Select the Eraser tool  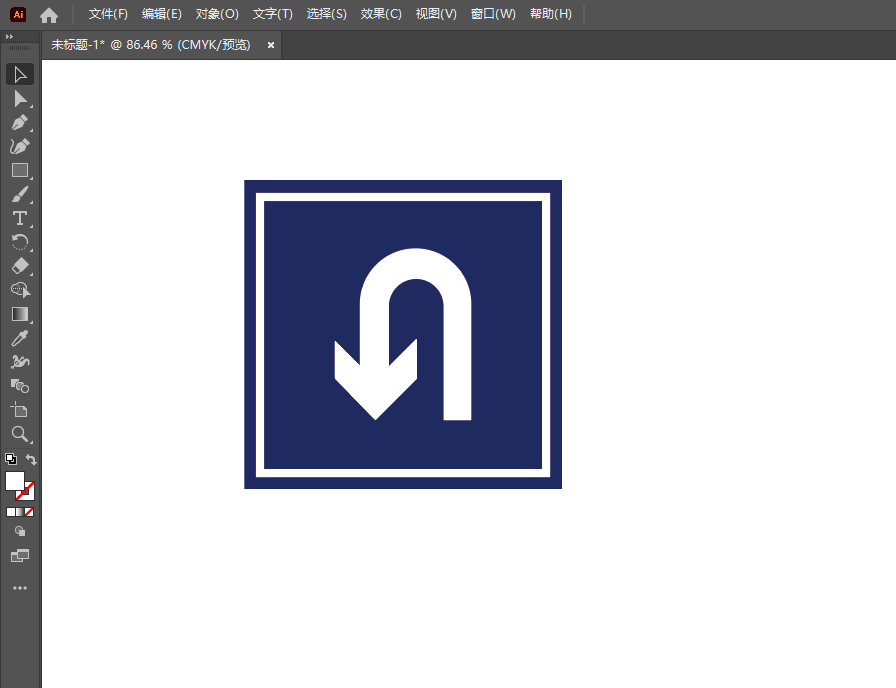coord(20,266)
